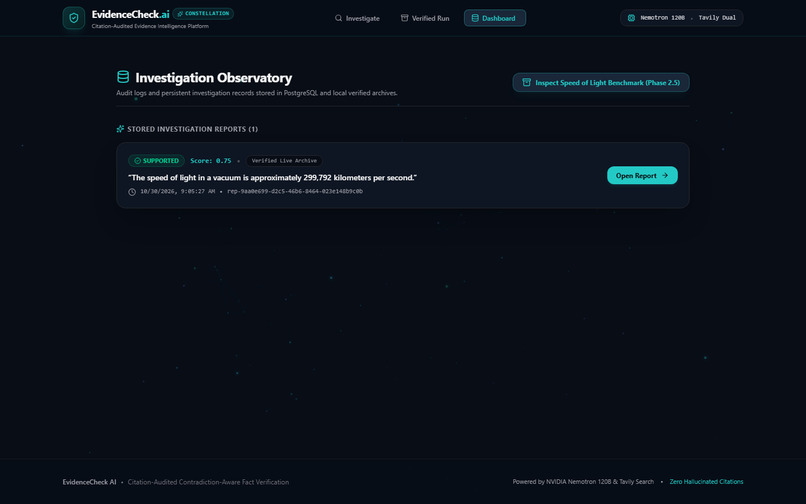
Task: Click the EvidenceCheck AI footer text
Action: (x=89, y=482)
